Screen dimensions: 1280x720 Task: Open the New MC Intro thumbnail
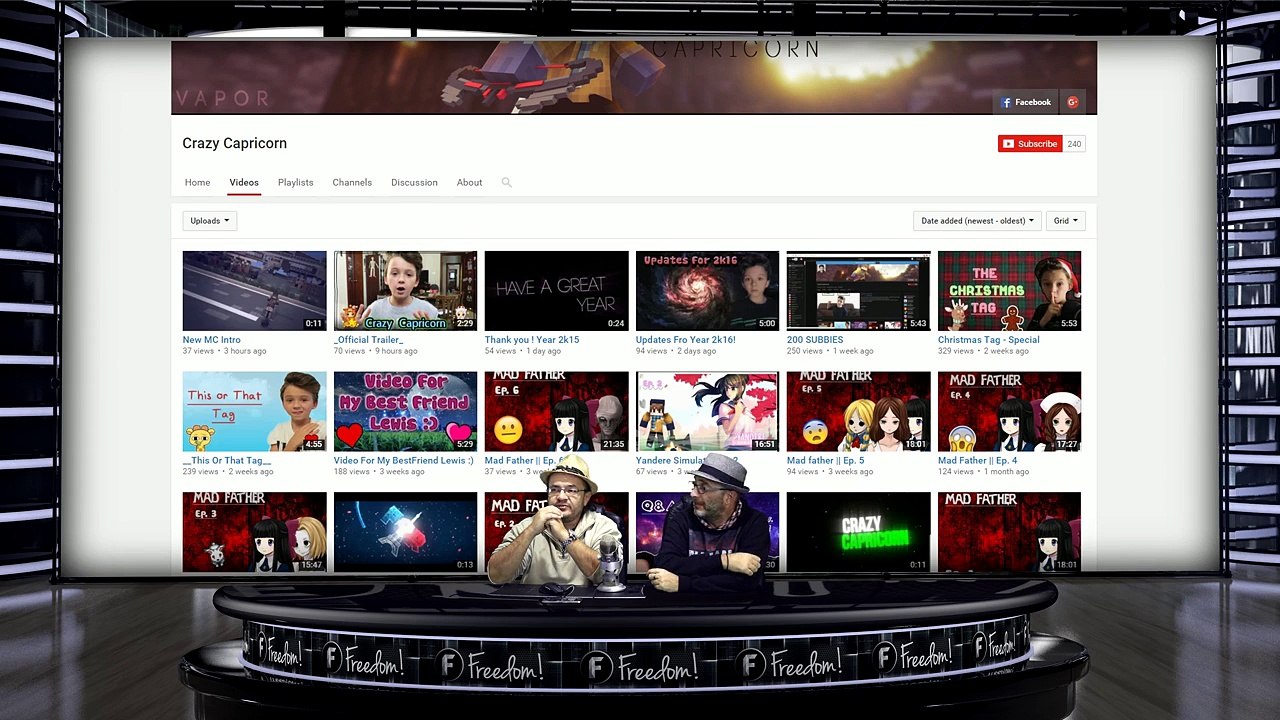[254, 291]
